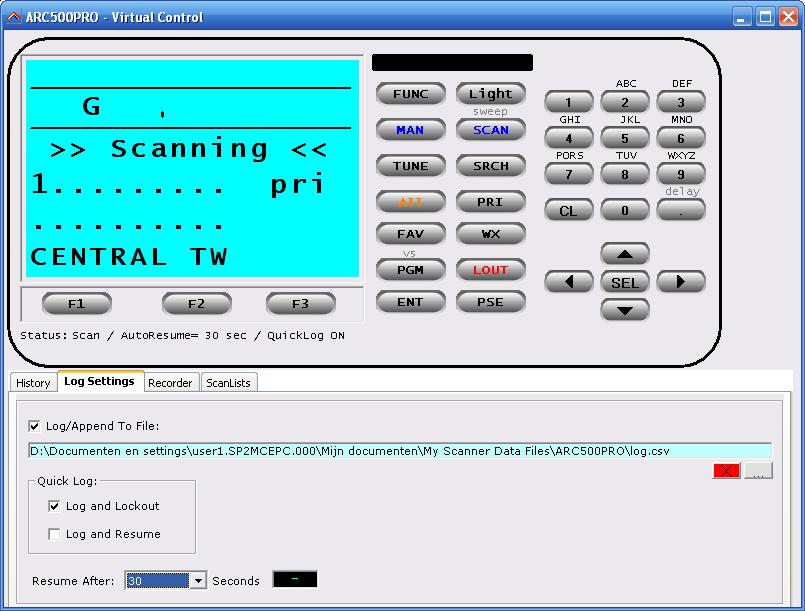
Task: Pause with the PSE key
Action: point(490,302)
